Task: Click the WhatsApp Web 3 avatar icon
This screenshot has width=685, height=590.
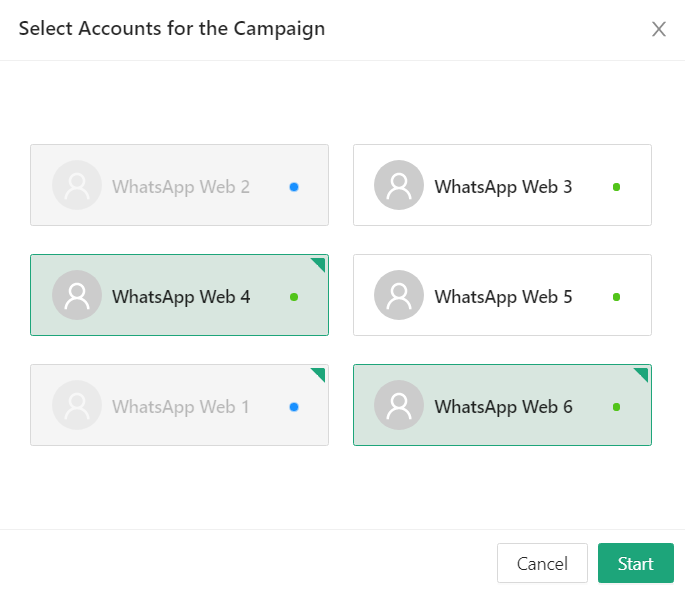Action: [x=399, y=186]
